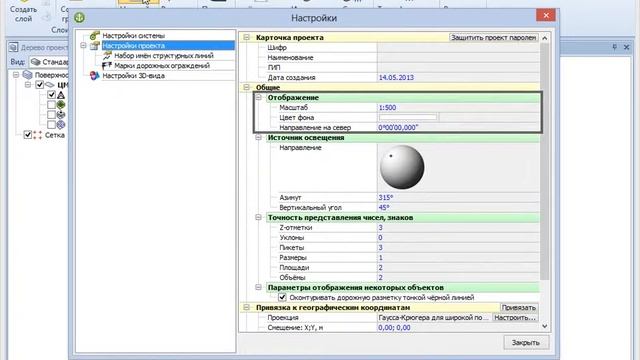Click the Привязать button
The height and width of the screenshot is (360, 640).
click(518, 307)
